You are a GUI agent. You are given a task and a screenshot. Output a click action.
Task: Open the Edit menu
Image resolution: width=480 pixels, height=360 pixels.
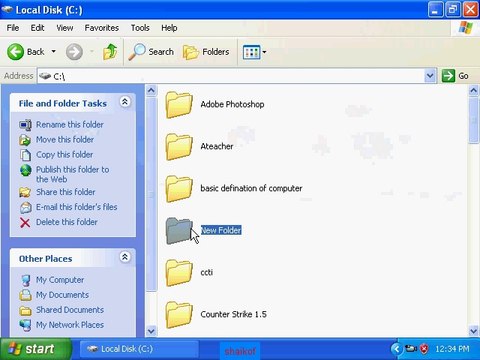coord(37,28)
